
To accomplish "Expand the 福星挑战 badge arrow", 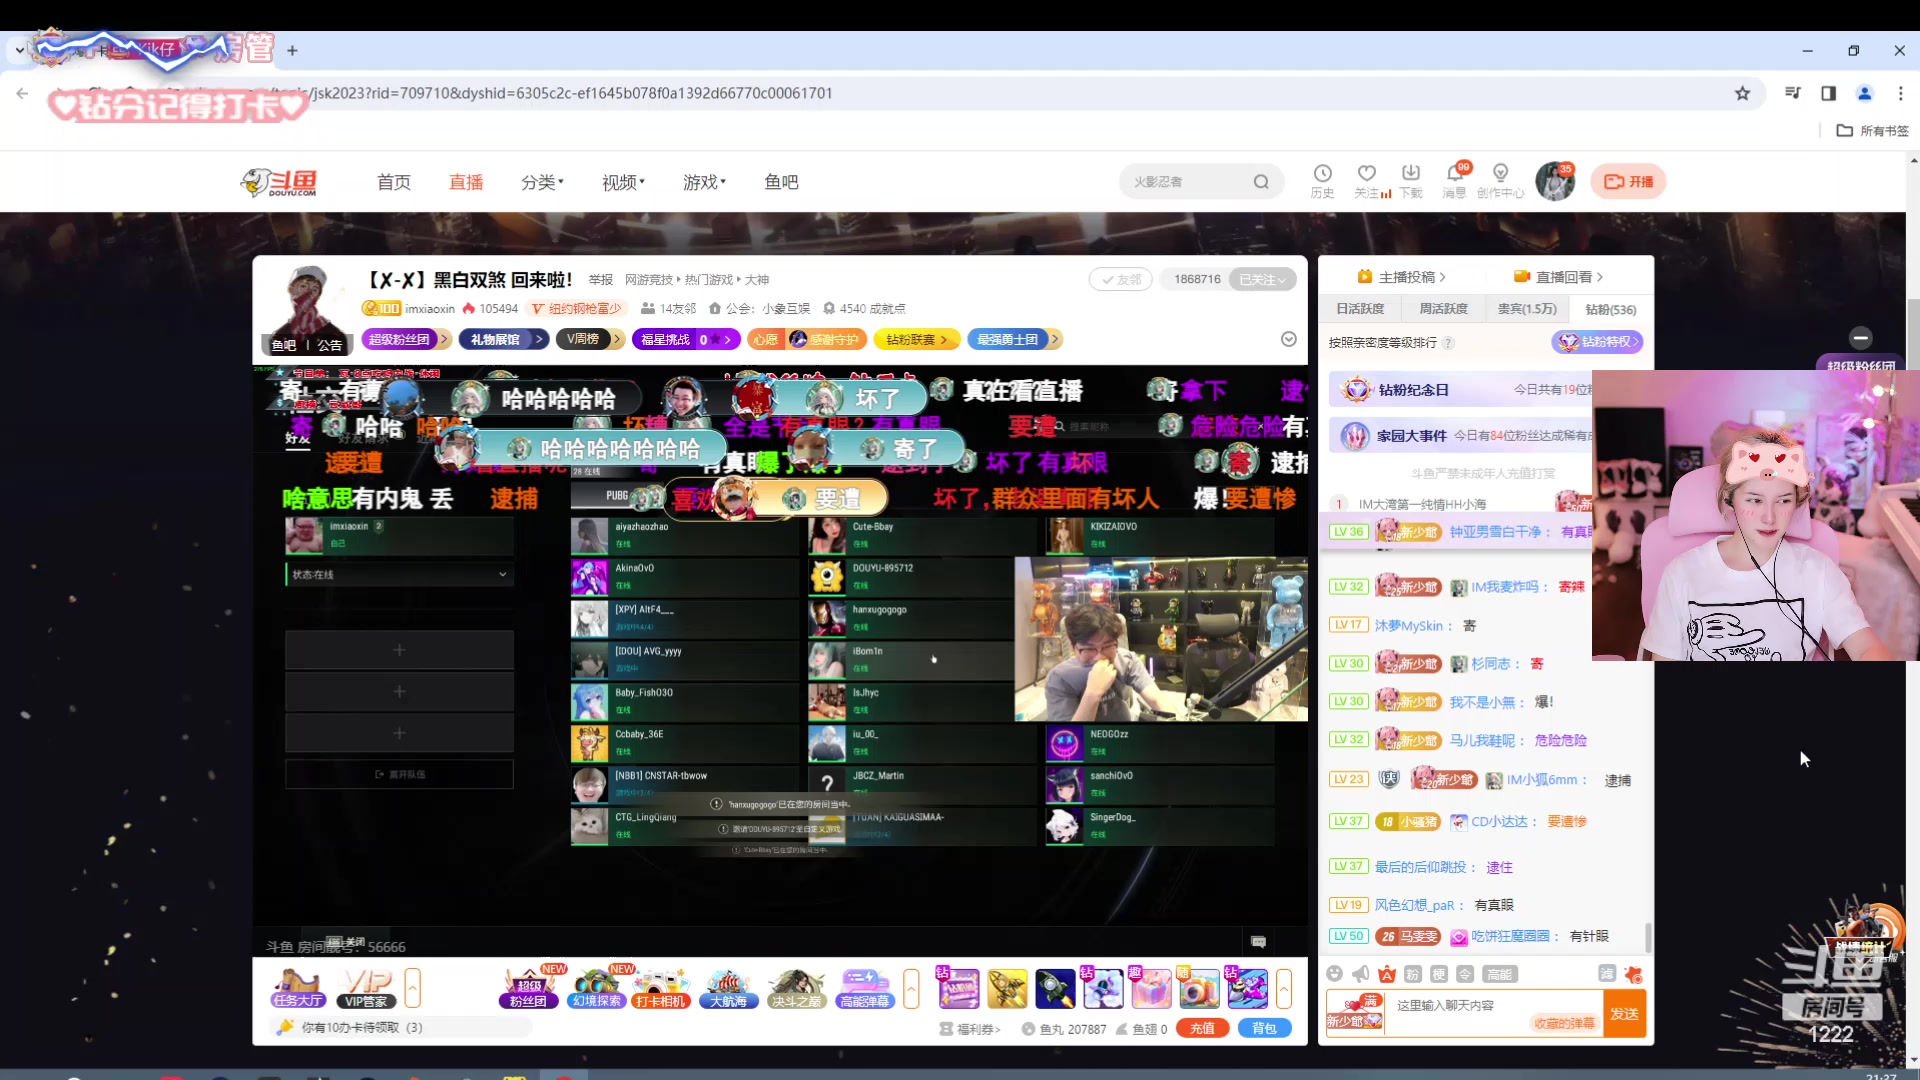I will click(728, 340).
